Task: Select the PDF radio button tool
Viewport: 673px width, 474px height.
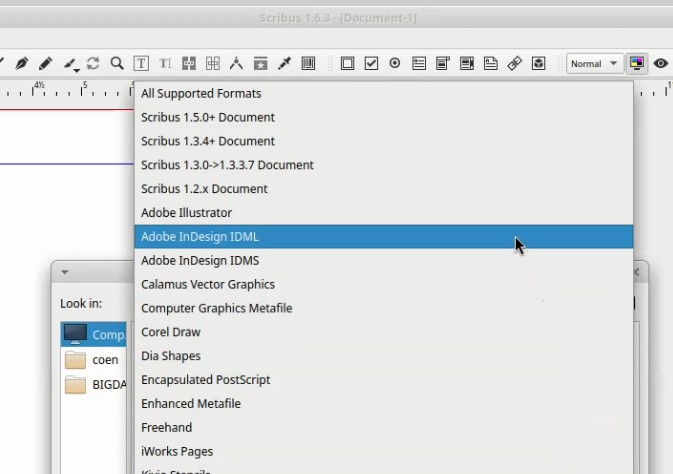Action: pos(395,63)
